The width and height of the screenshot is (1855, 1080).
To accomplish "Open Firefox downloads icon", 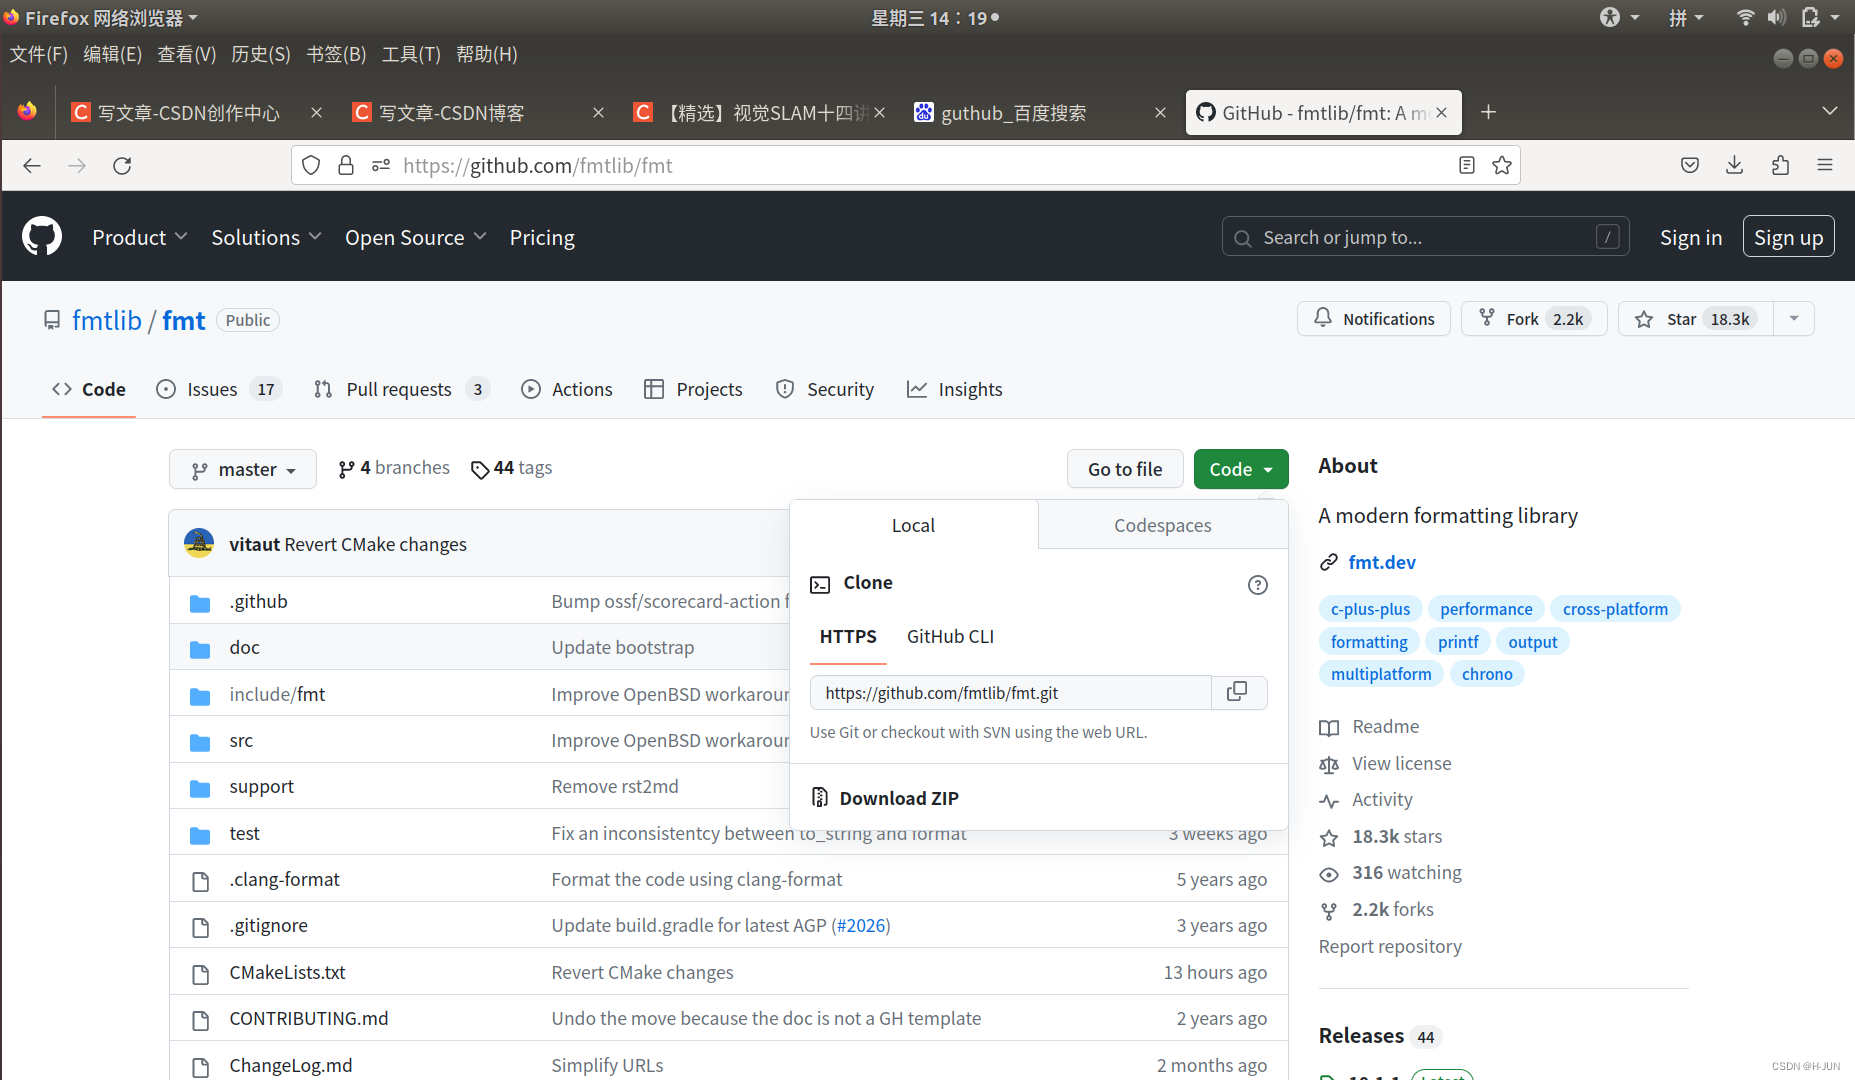I will click(1734, 165).
